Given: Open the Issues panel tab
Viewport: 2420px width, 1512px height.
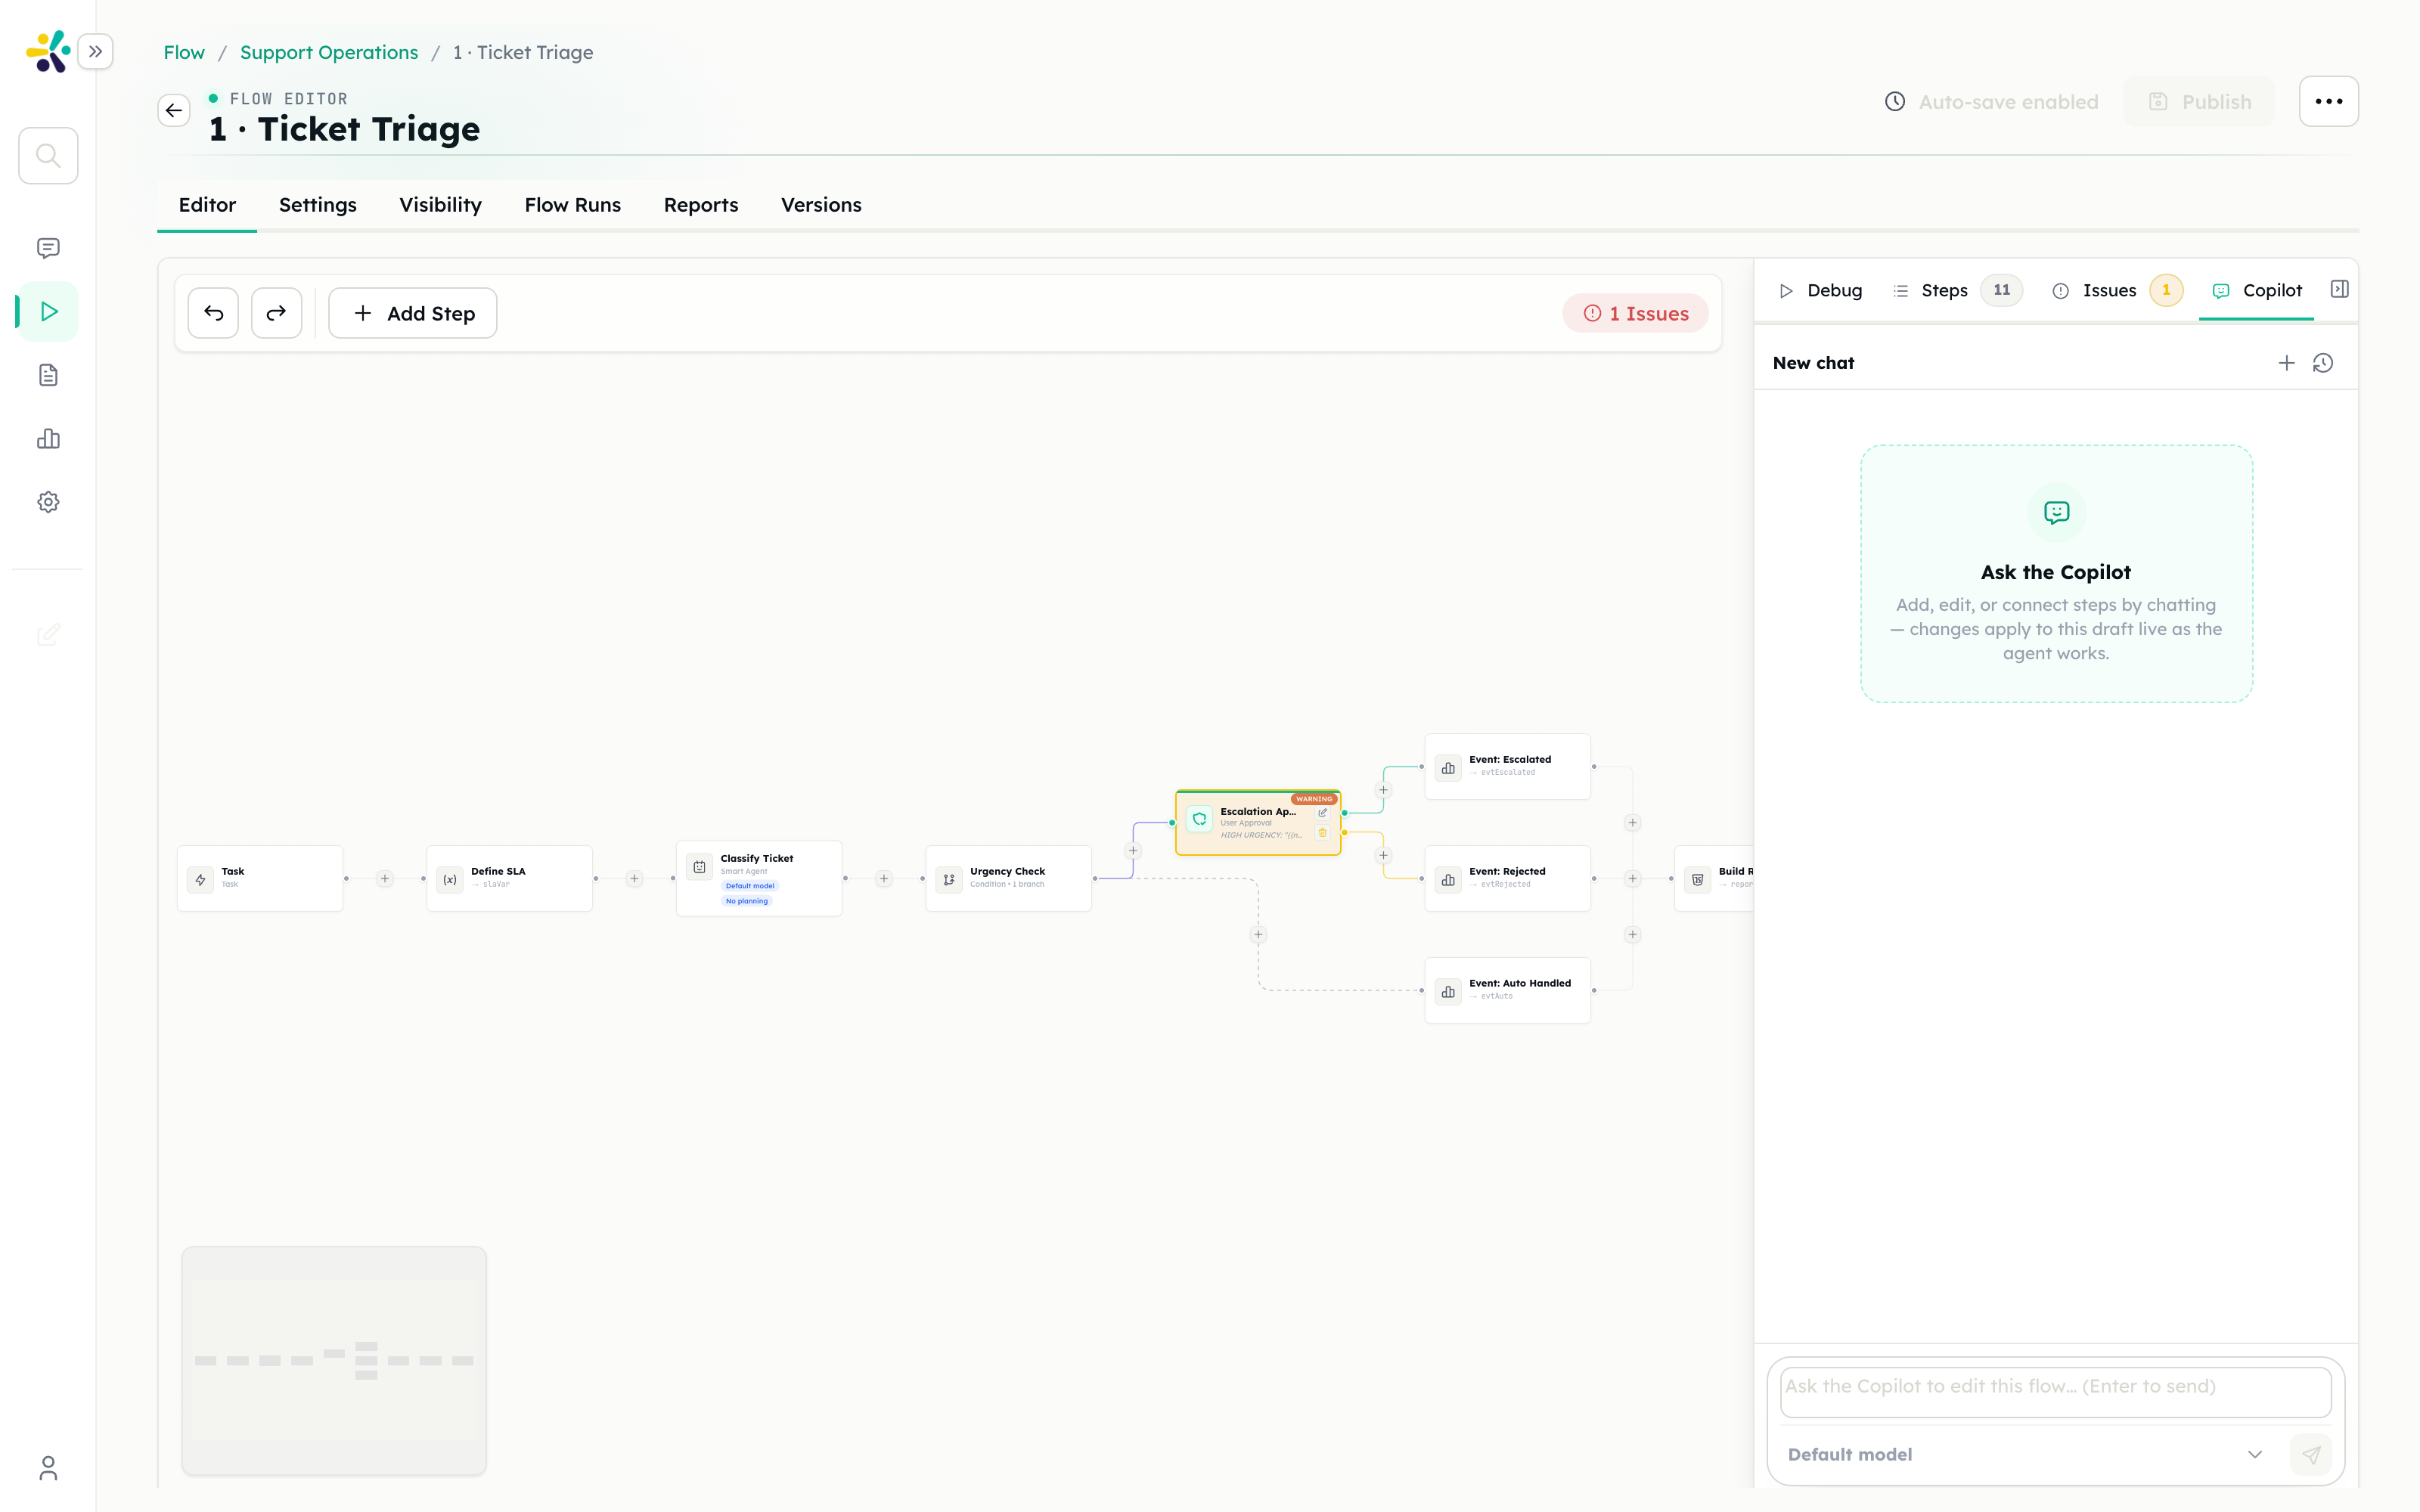Looking at the screenshot, I should 2116,290.
